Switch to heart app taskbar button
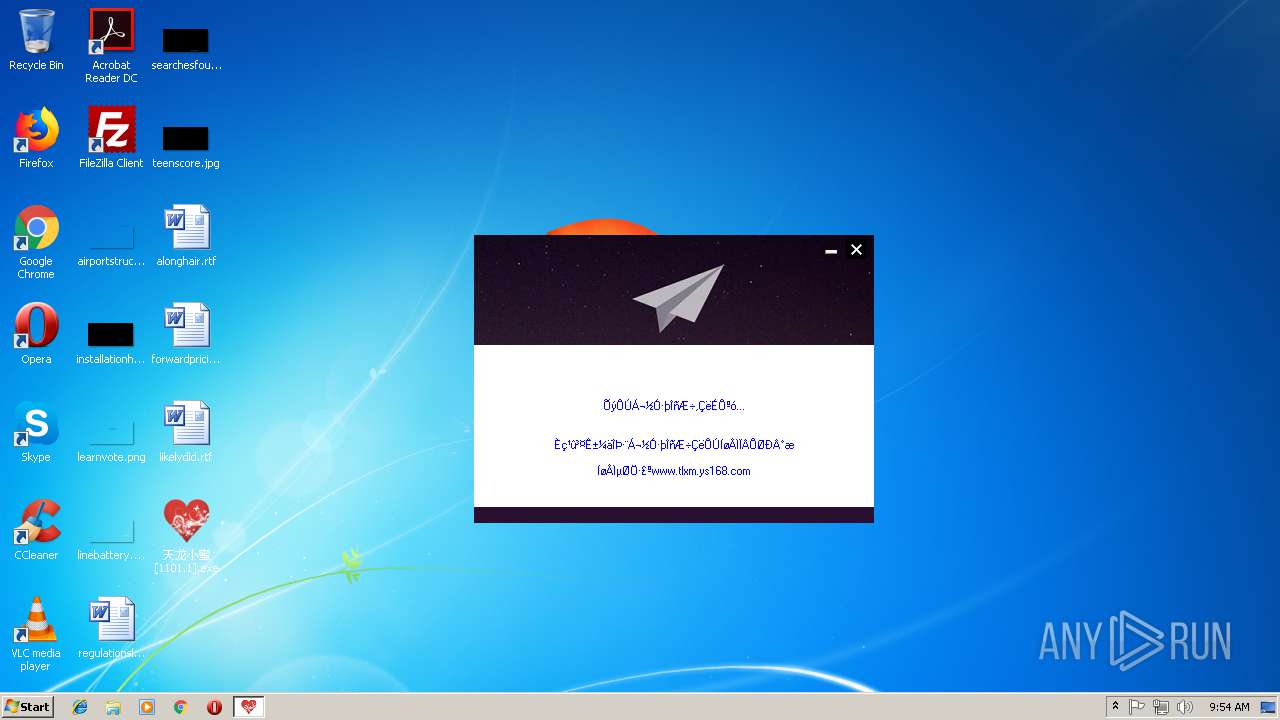 249,707
